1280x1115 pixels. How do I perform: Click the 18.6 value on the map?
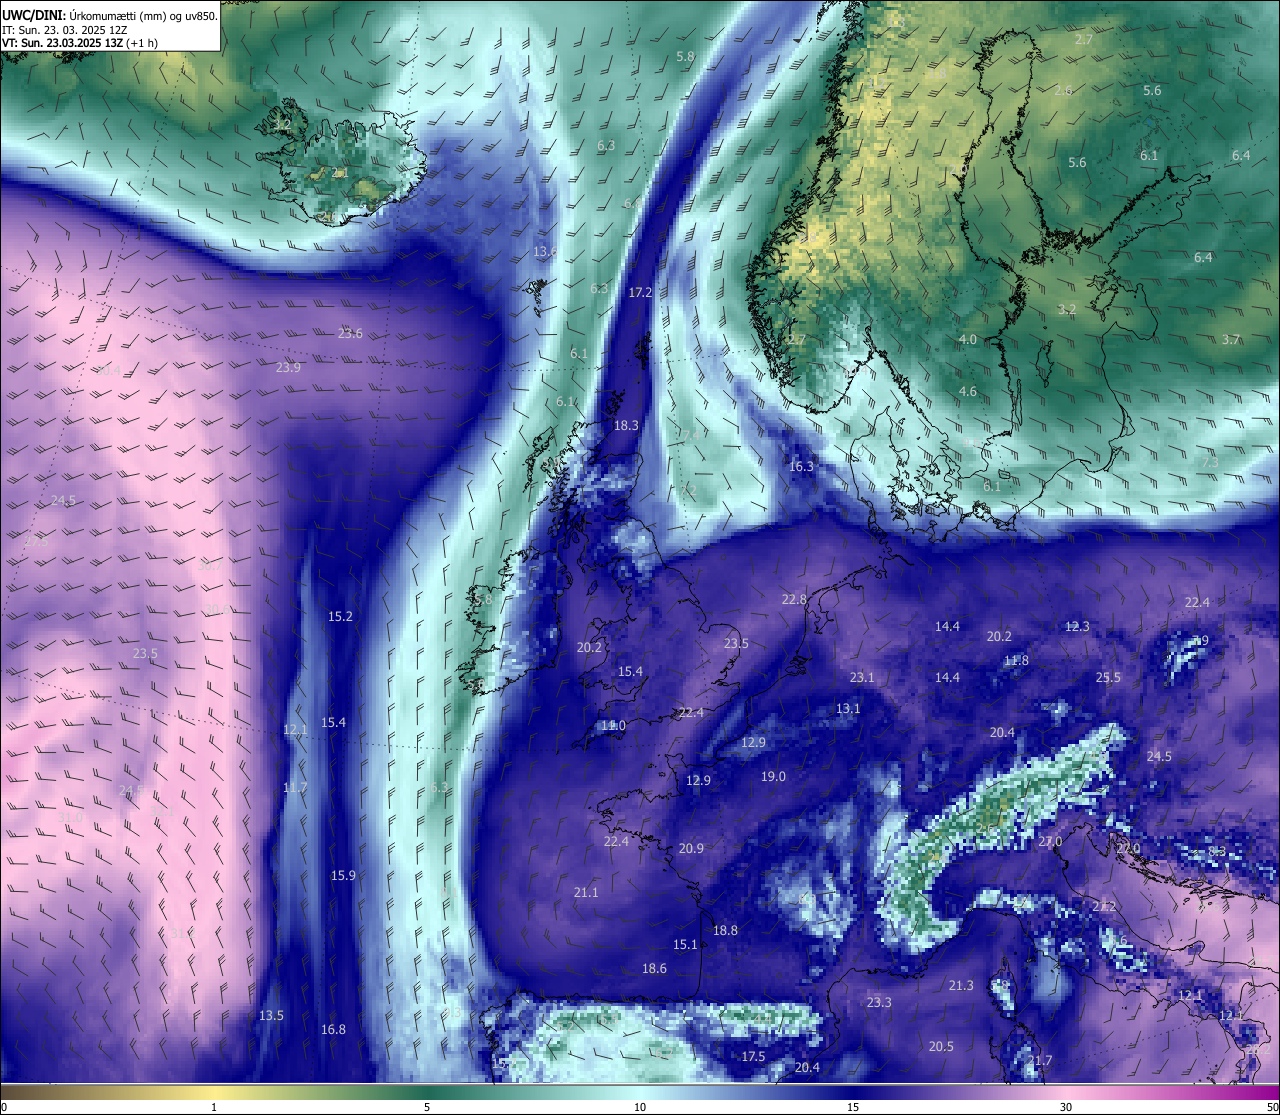coord(654,968)
